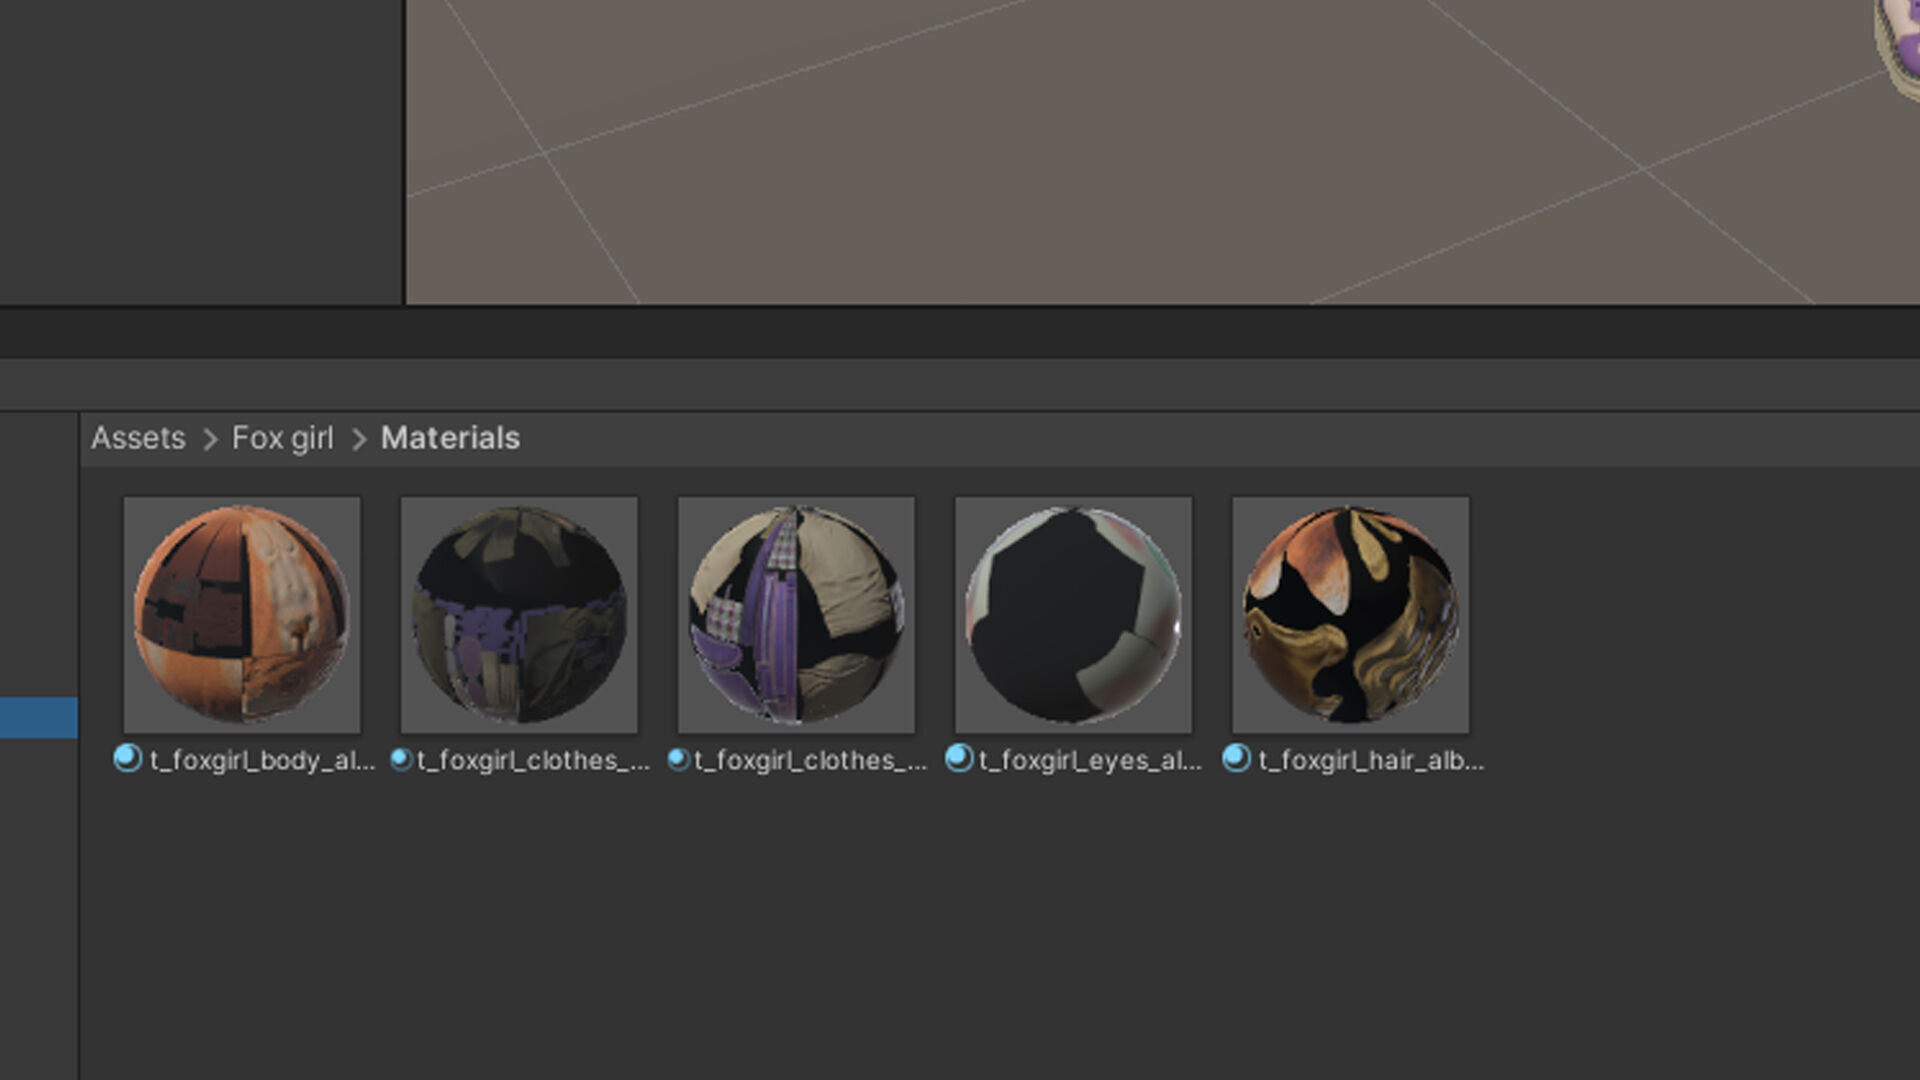Select the highlighted blue folder row in sidebar
This screenshot has width=1920, height=1080.
(x=38, y=717)
